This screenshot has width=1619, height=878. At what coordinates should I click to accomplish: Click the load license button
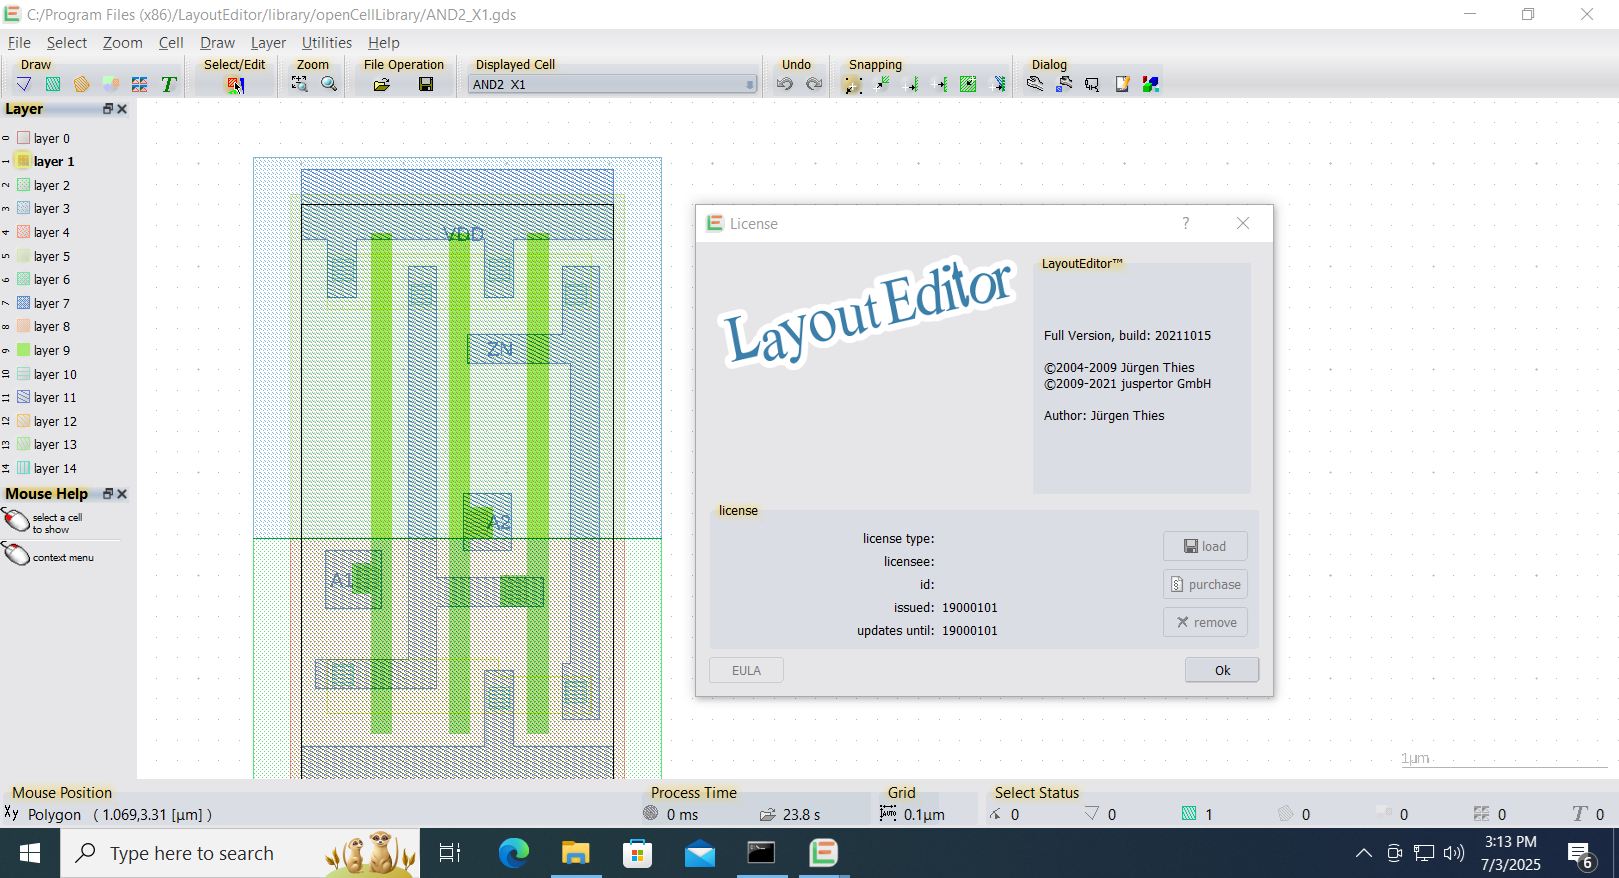(1205, 546)
